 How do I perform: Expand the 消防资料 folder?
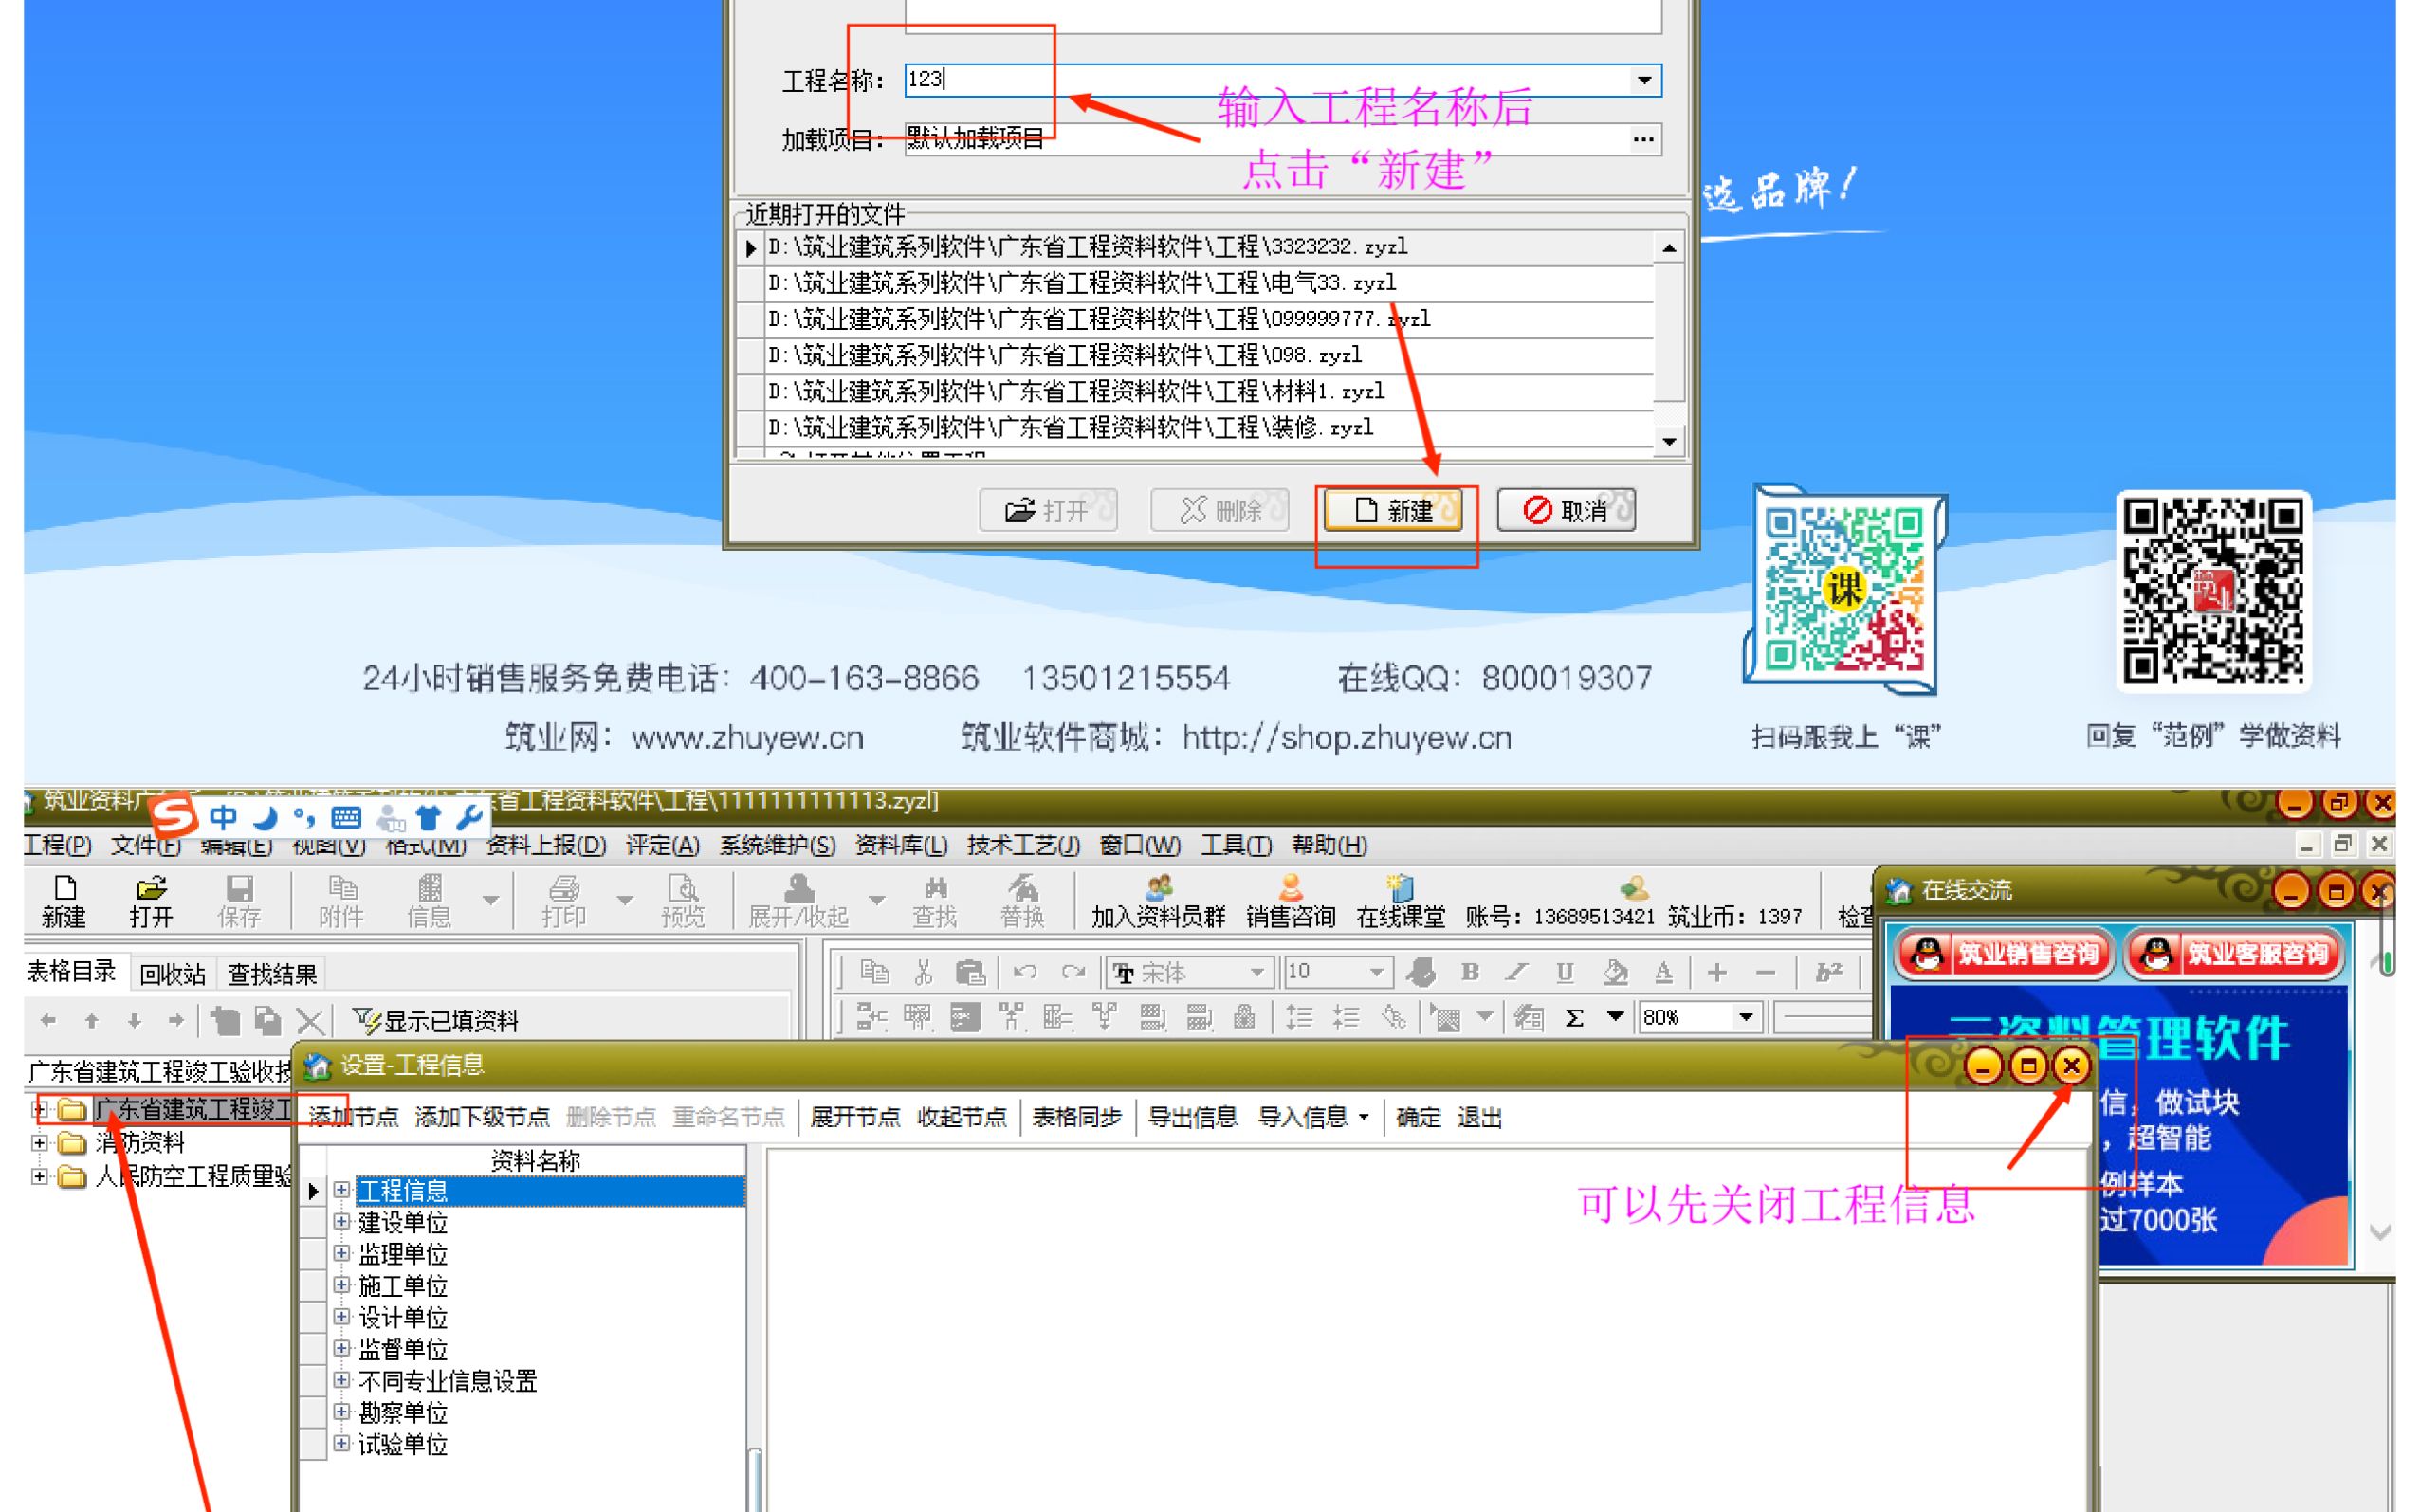tap(39, 1142)
